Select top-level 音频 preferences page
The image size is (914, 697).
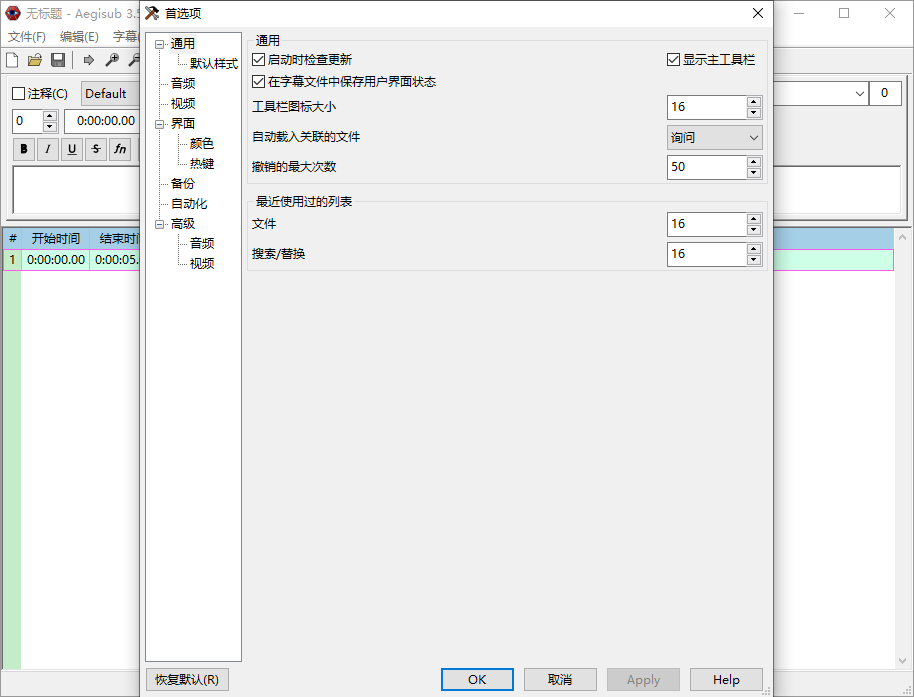click(182, 83)
